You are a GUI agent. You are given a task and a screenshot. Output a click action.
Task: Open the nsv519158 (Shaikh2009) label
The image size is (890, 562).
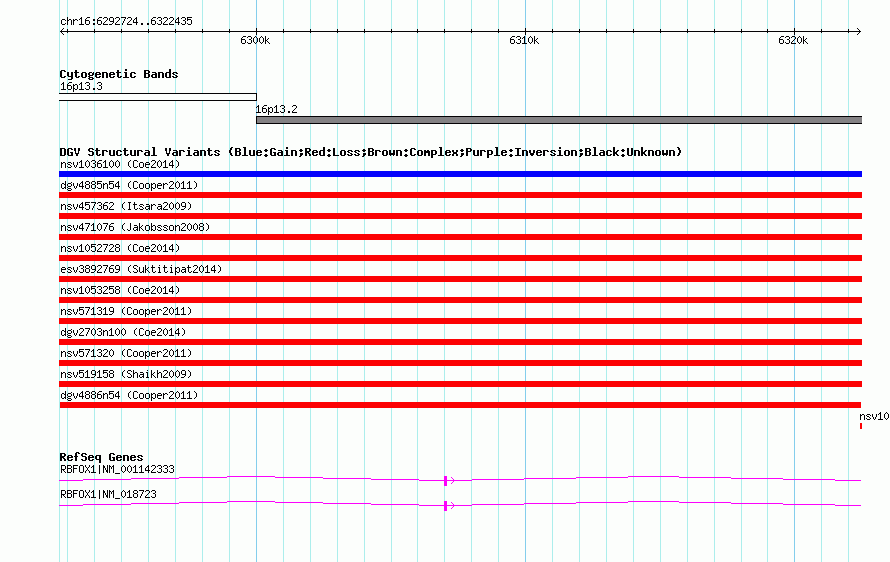[126, 375]
